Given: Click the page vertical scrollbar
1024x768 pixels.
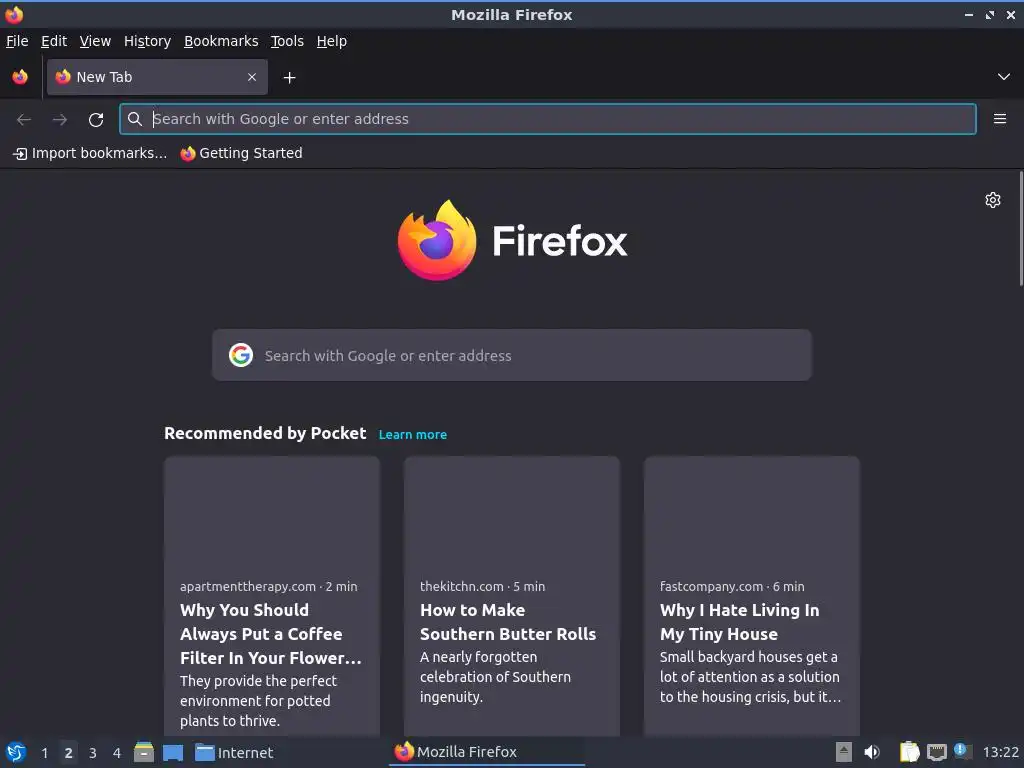Looking at the screenshot, I should (1021, 229).
